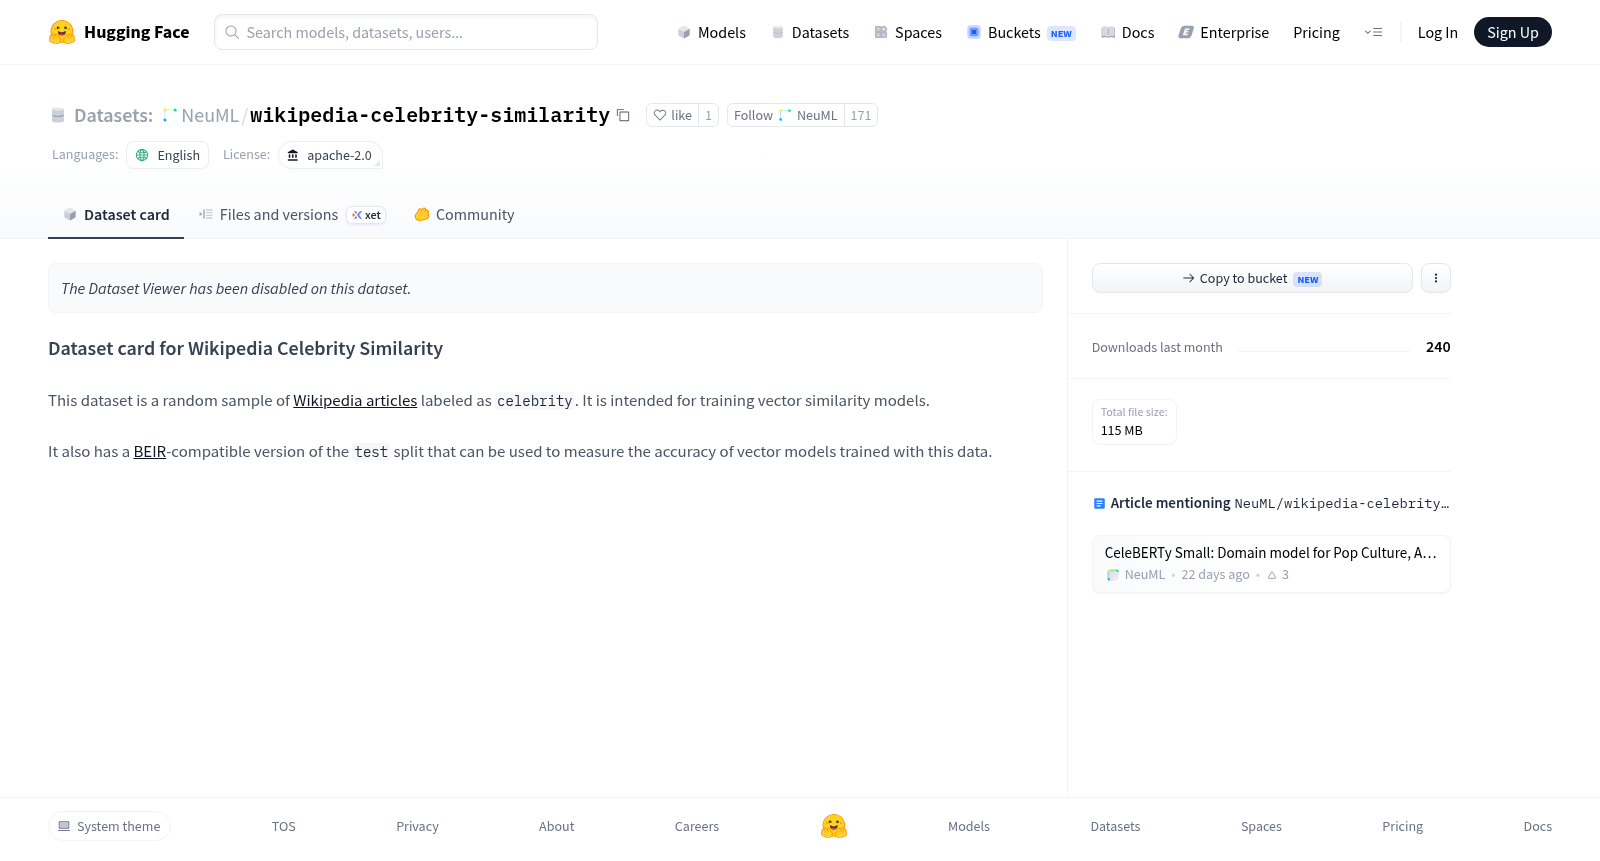1600x861 pixels.
Task: Open Models in top navigation
Action: click(x=711, y=32)
